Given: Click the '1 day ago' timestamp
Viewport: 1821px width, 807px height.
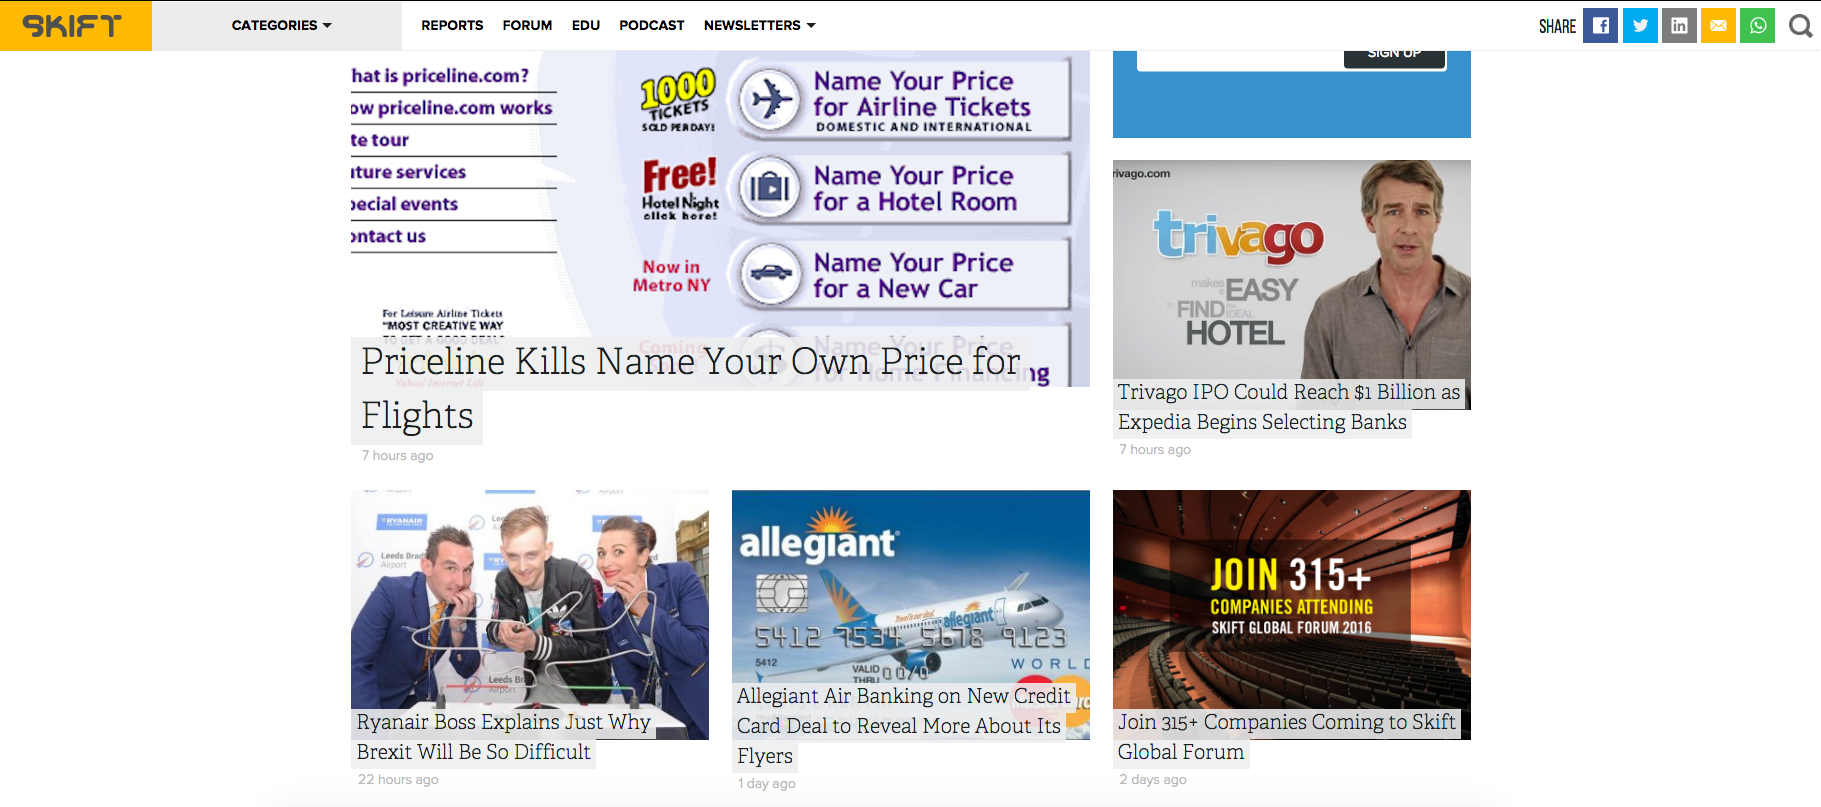Looking at the screenshot, I should [x=767, y=784].
